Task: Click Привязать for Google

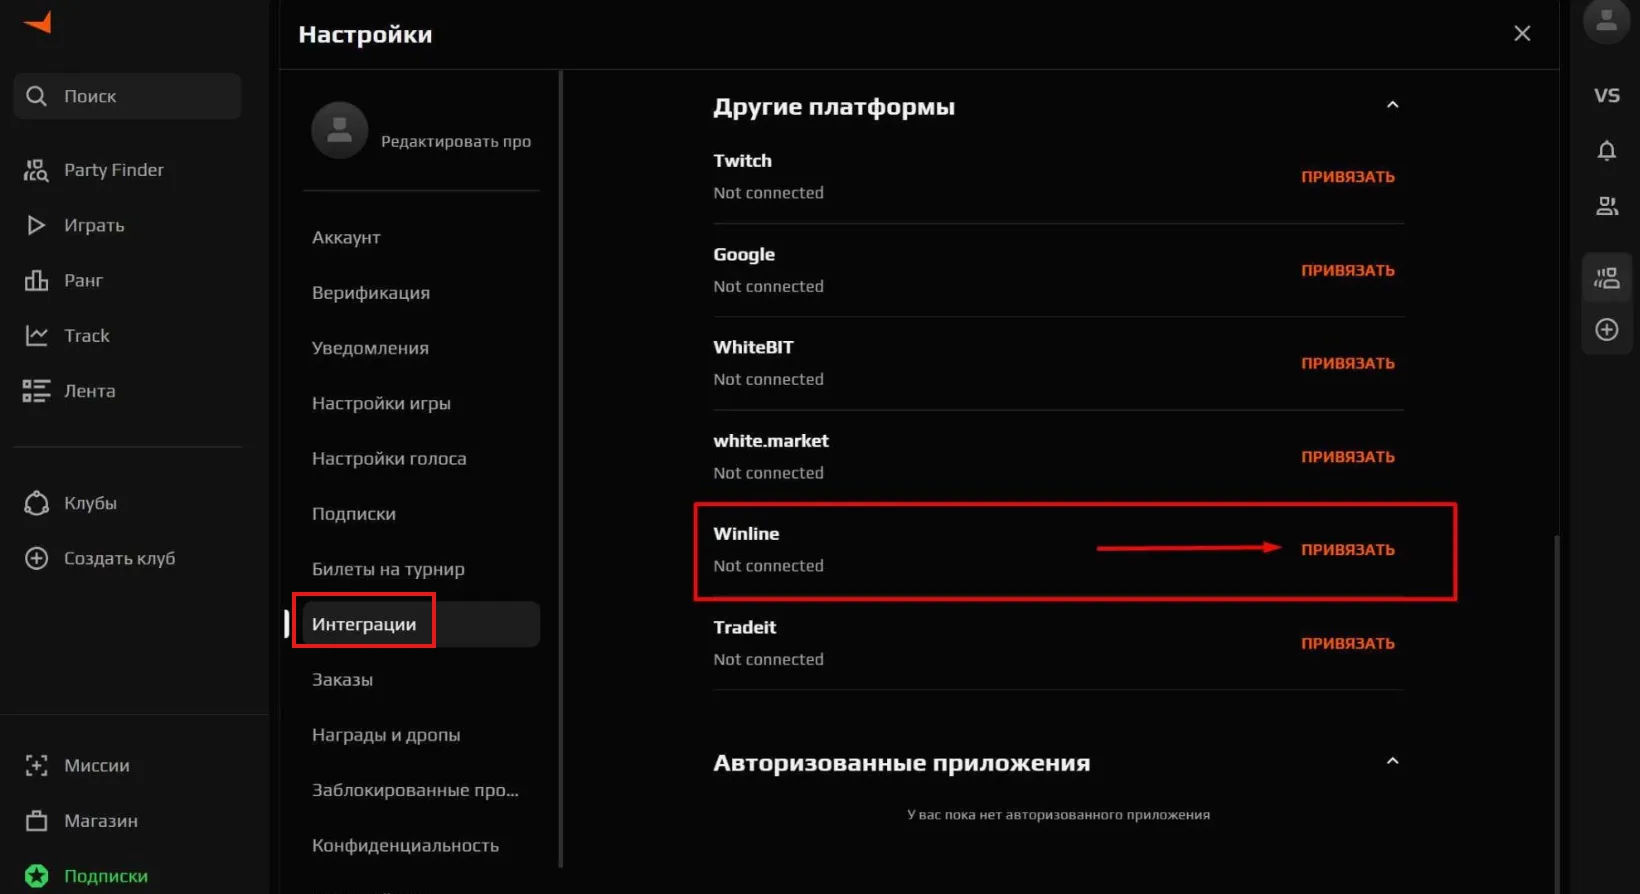Action: (x=1347, y=271)
